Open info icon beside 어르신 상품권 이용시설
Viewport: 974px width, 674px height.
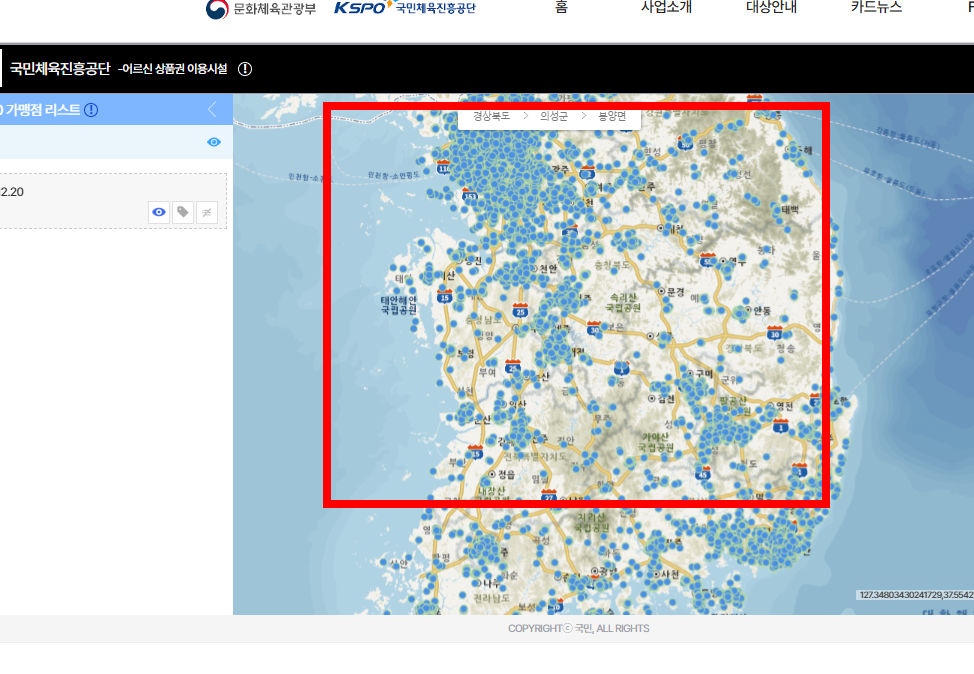coord(245,69)
